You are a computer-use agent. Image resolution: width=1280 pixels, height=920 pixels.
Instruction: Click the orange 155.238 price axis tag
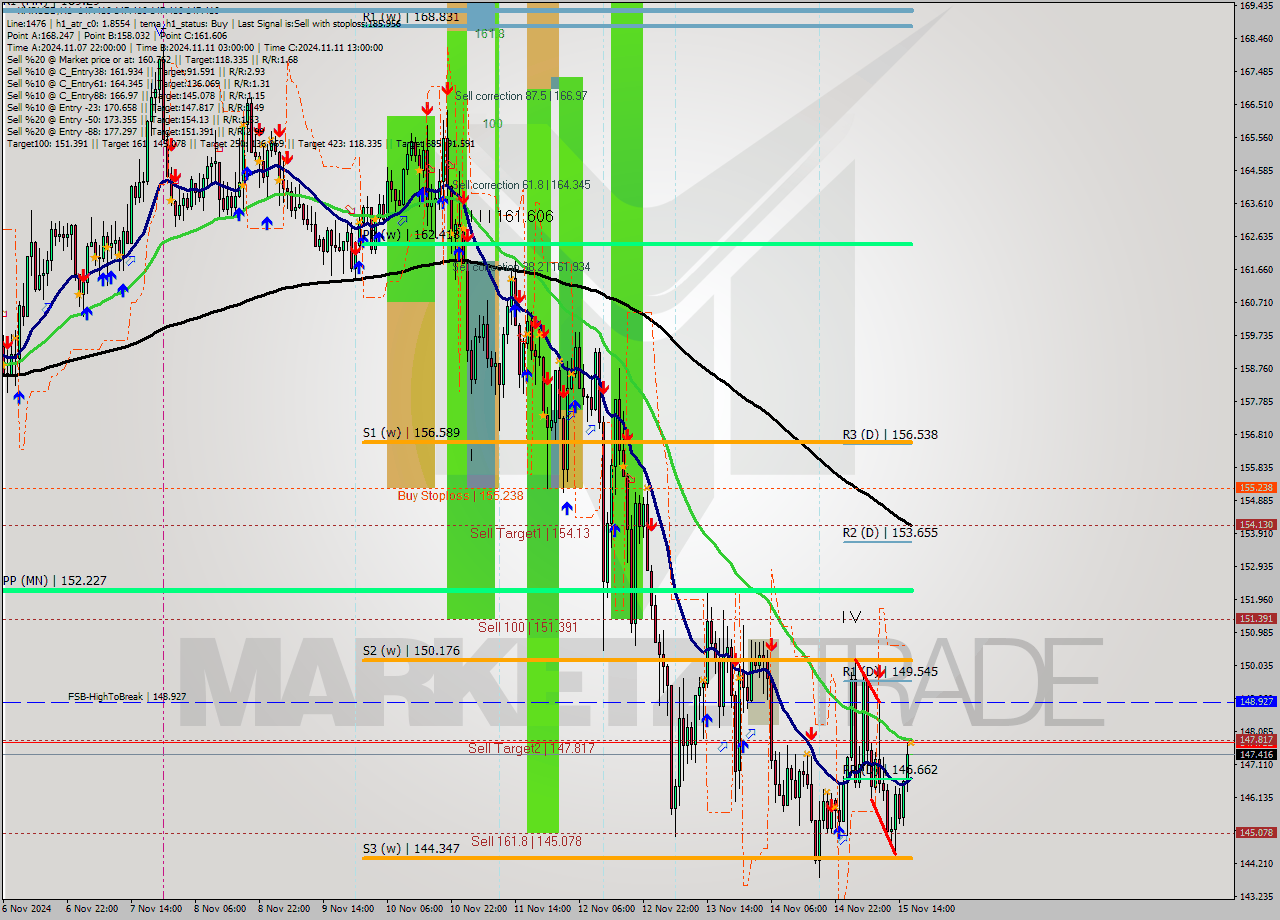pos(1256,488)
